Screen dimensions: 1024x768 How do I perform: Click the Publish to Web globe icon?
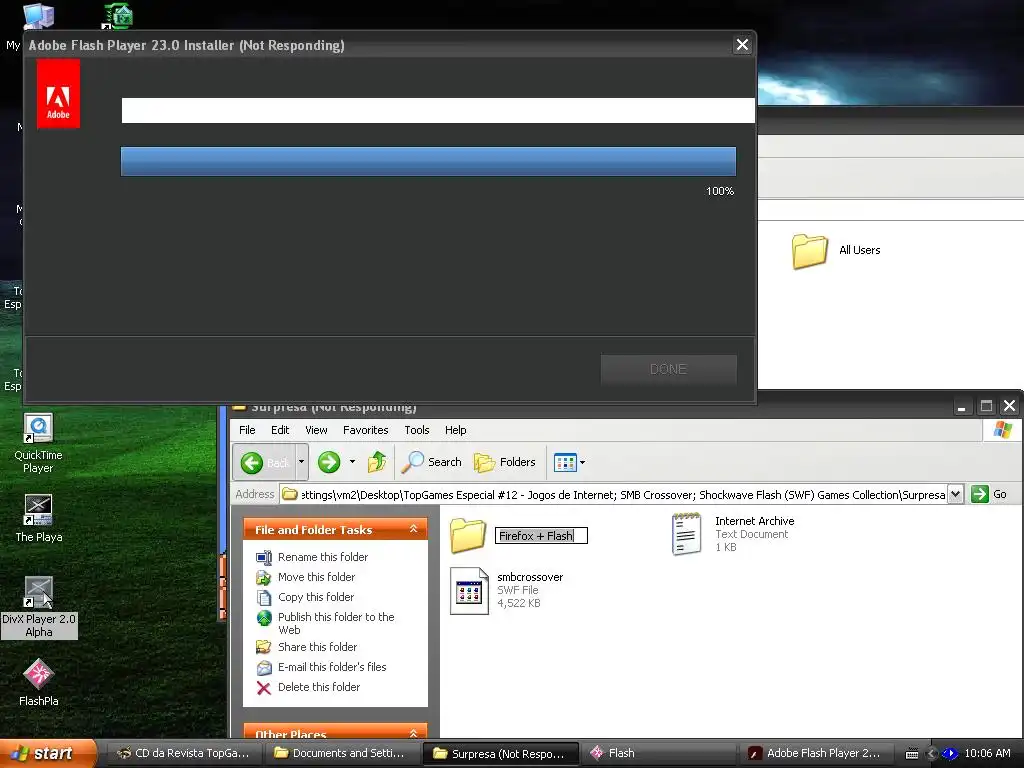tap(264, 618)
